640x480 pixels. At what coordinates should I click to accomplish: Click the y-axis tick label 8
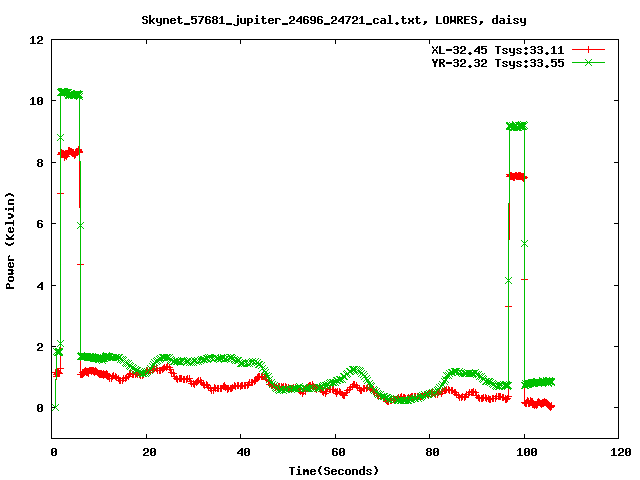pos(40,162)
